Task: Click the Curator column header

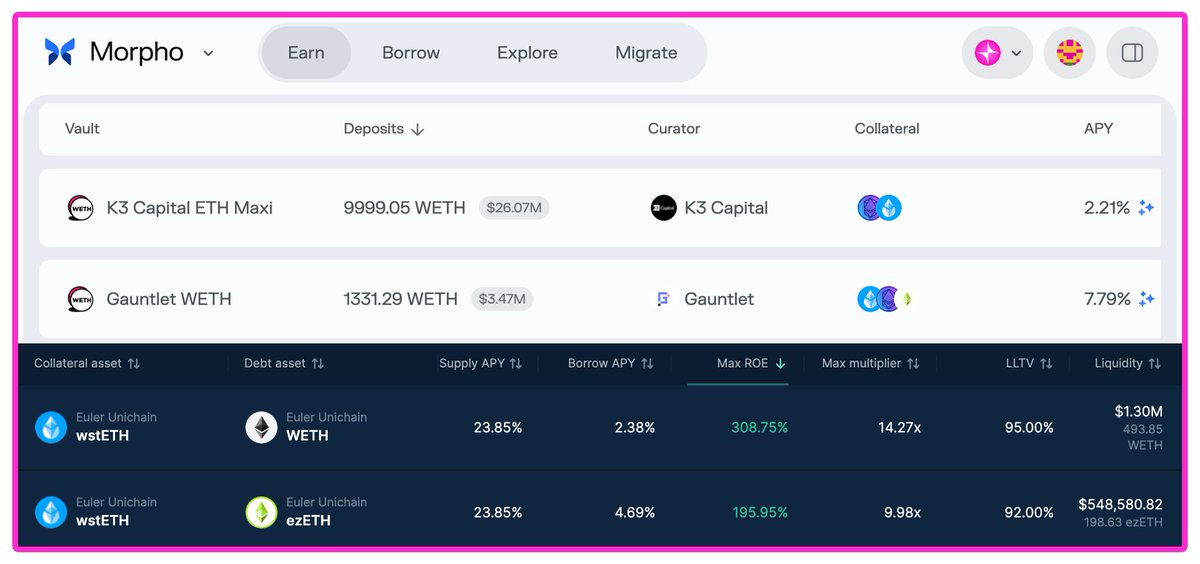Action: pyautogui.click(x=674, y=129)
